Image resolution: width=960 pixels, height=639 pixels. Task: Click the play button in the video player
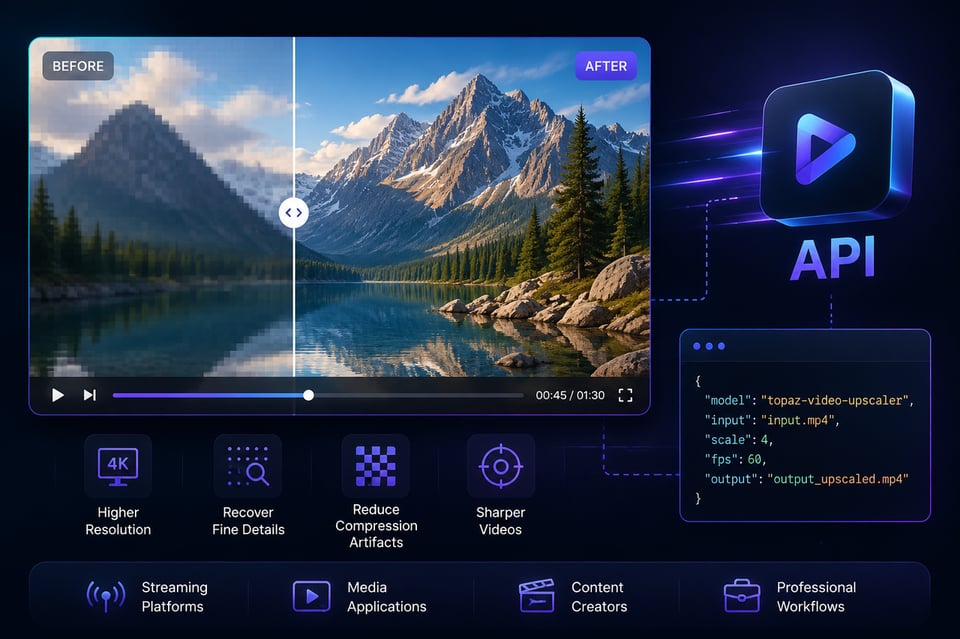[x=58, y=395]
